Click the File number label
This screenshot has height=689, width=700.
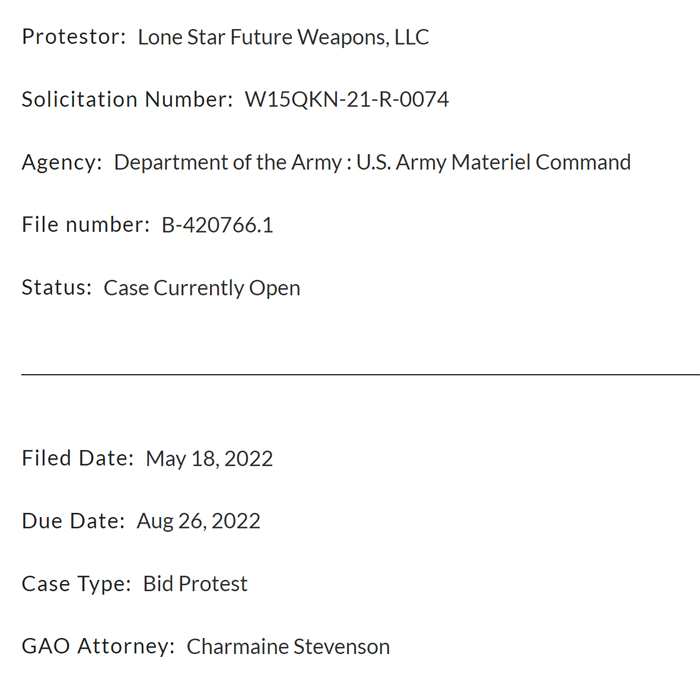86,225
